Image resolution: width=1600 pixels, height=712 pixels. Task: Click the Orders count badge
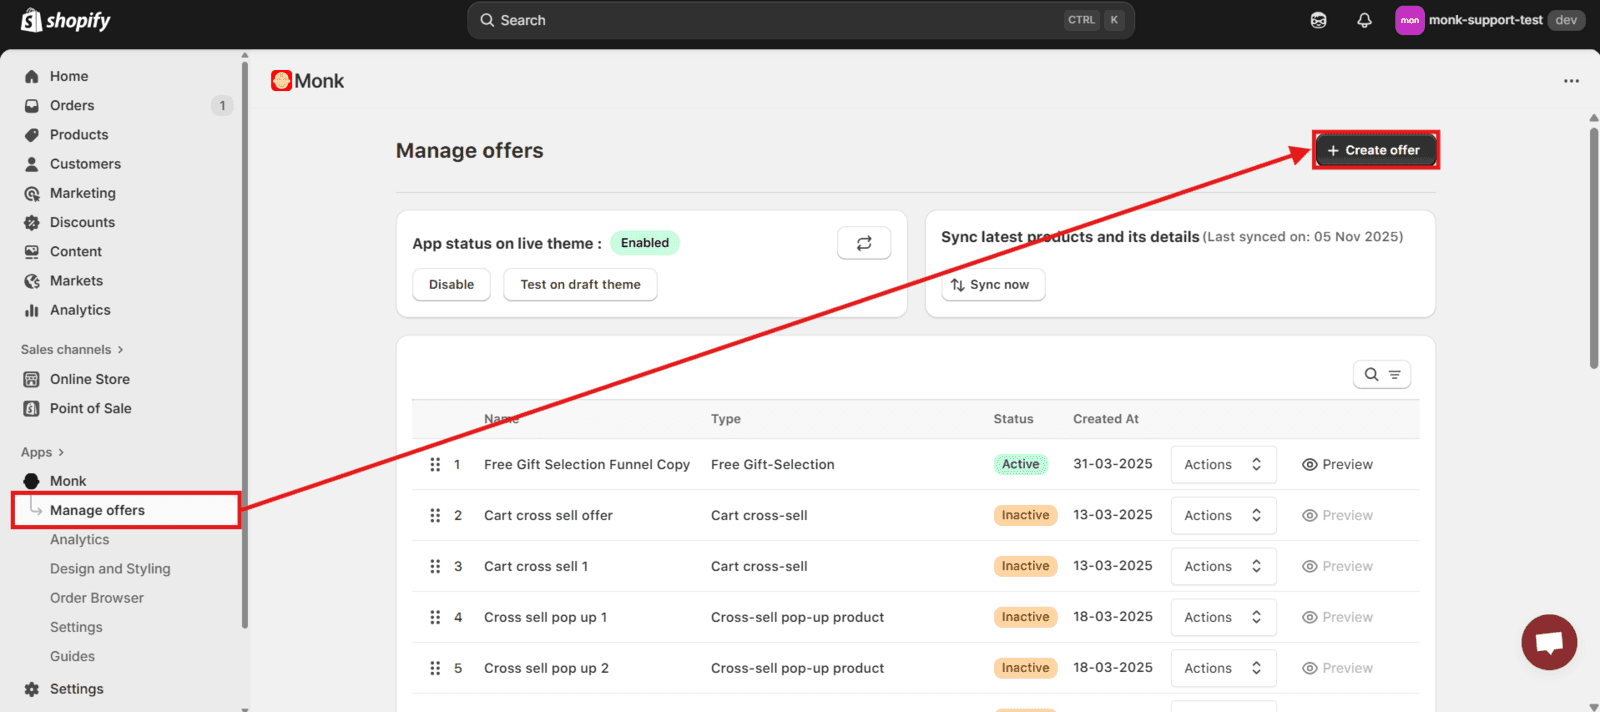click(222, 105)
